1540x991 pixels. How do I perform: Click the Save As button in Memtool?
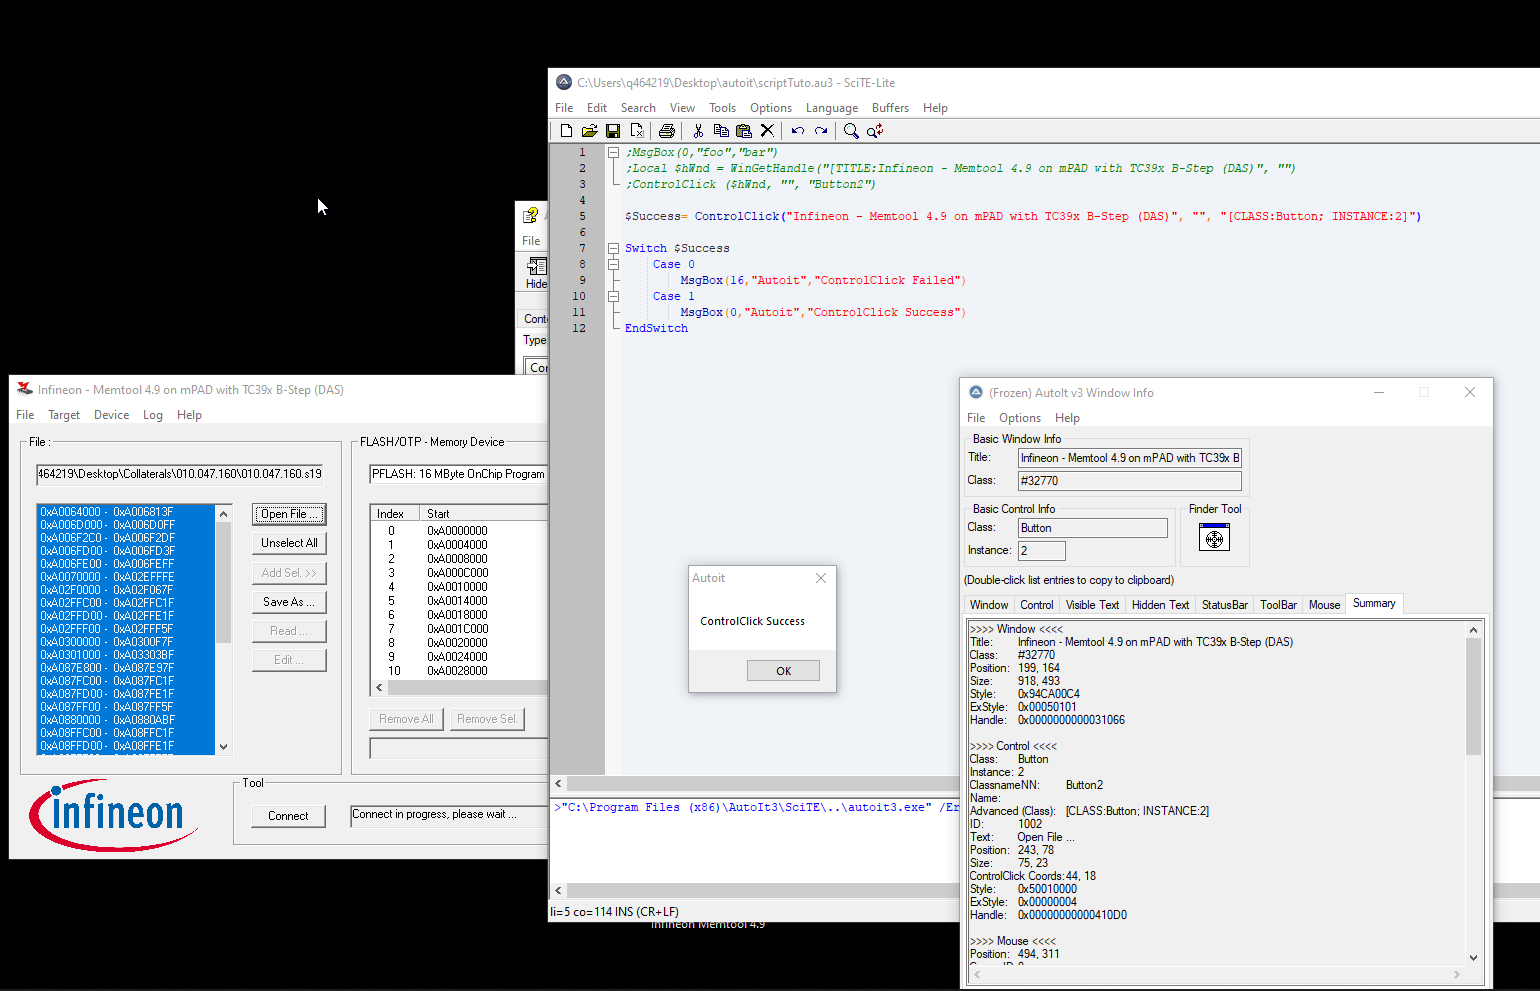(x=289, y=602)
